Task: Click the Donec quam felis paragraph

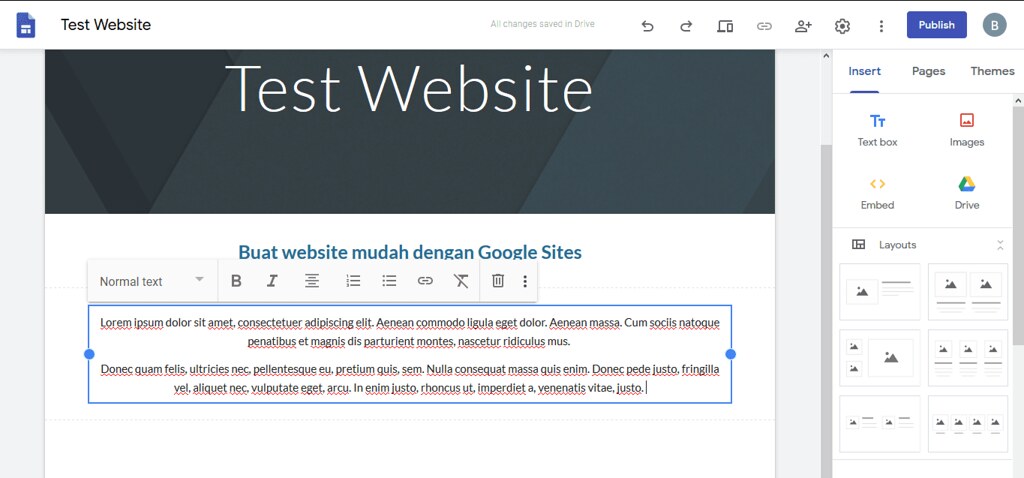Action: [x=409, y=379]
